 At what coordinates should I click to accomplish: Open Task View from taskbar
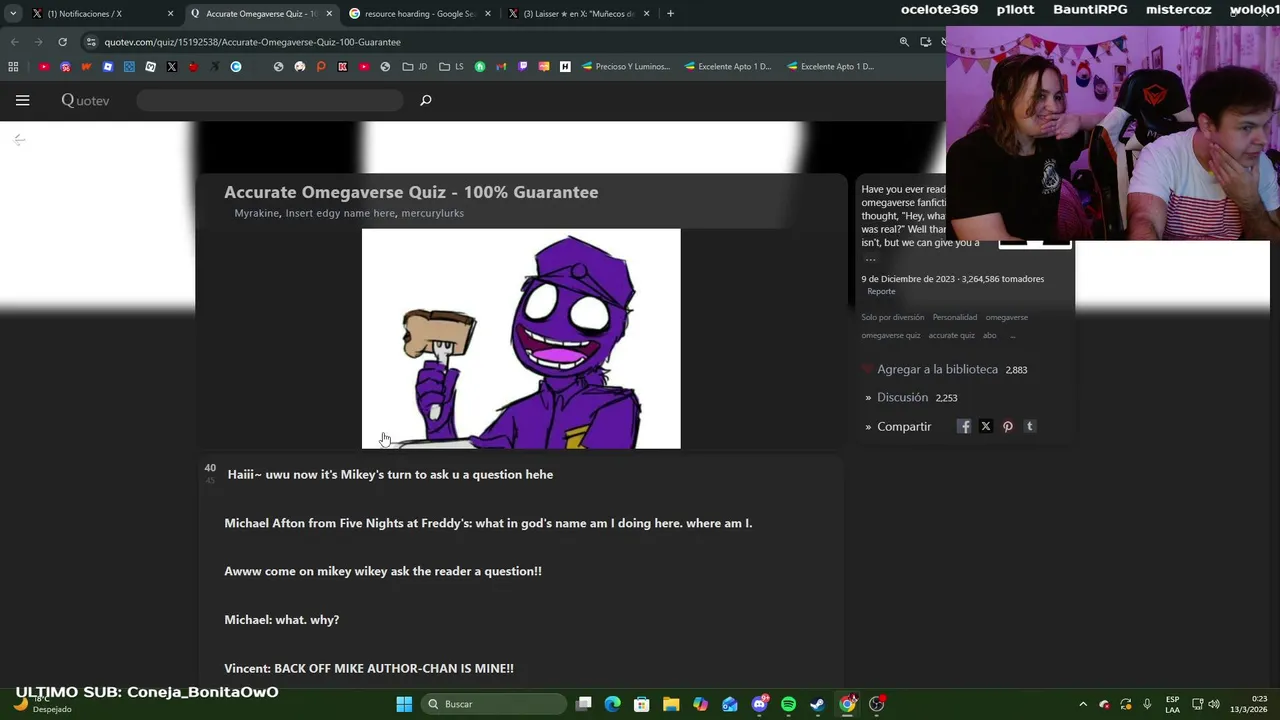tap(584, 704)
